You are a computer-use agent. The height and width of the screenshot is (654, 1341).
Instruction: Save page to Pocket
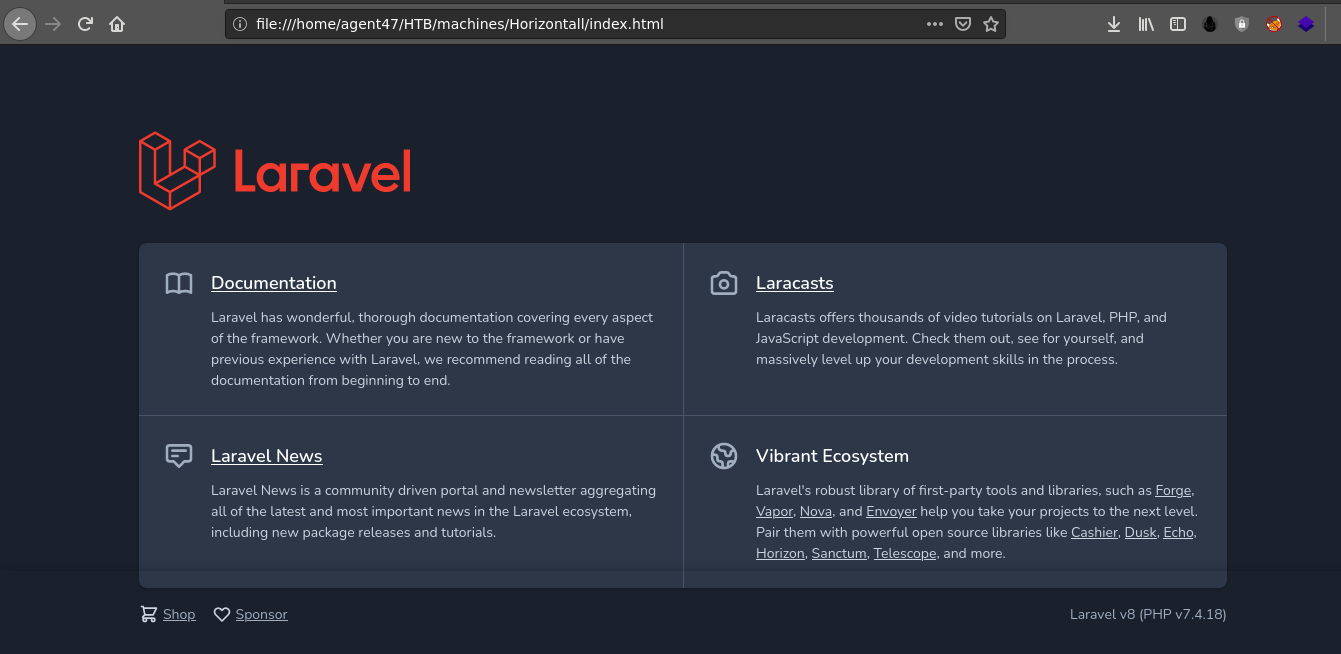tap(963, 24)
